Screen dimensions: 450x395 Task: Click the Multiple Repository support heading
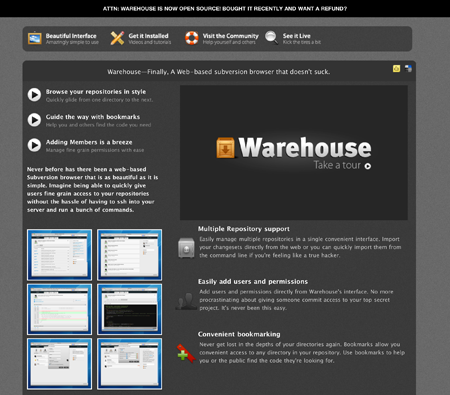(244, 229)
